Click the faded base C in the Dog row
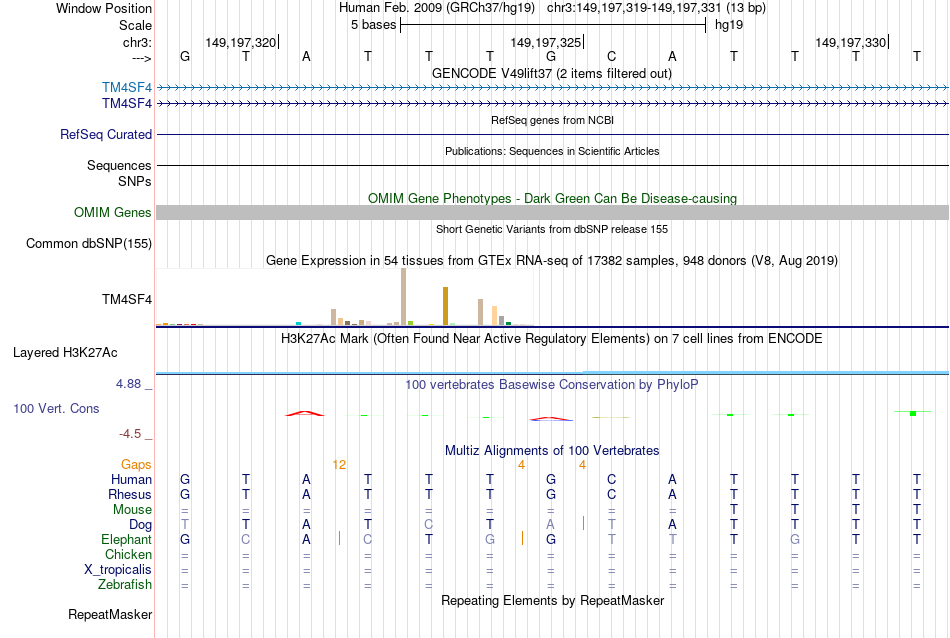The image size is (950, 638). tap(428, 525)
